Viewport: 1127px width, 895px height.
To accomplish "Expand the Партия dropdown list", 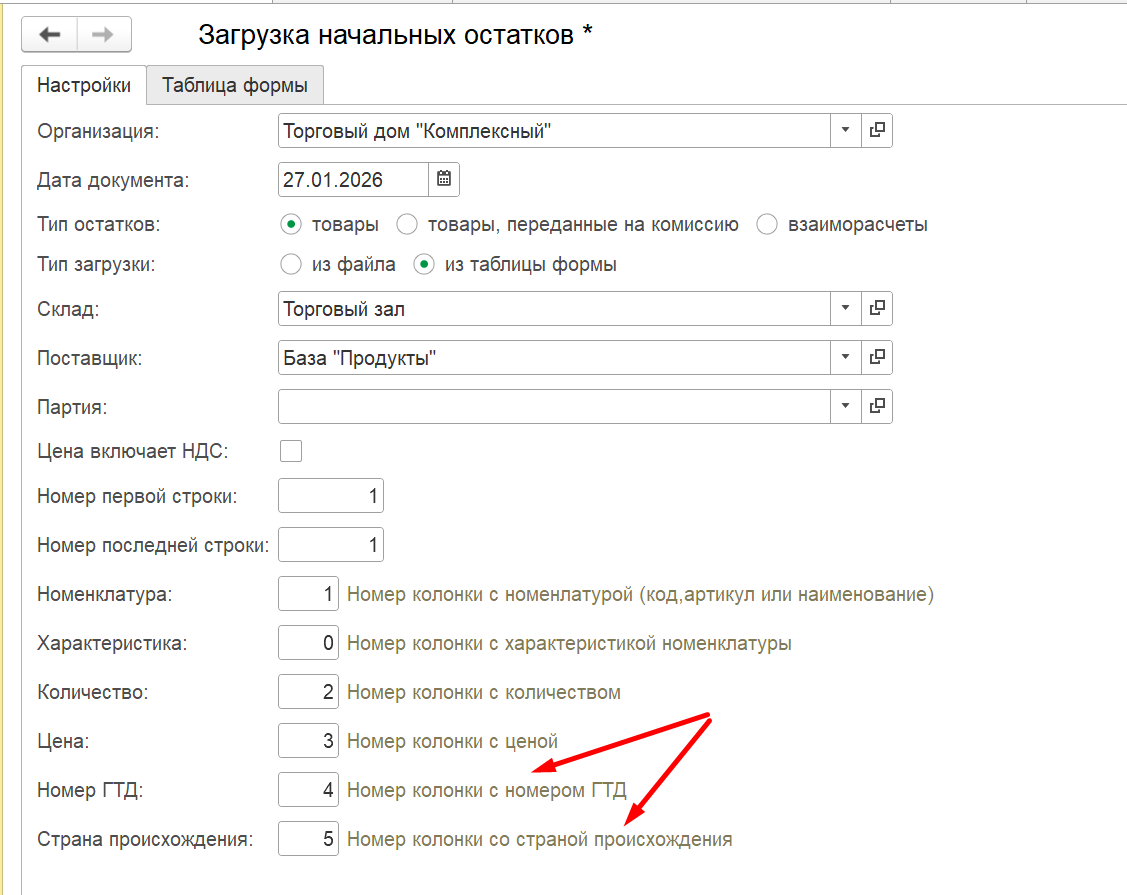I will point(846,406).
